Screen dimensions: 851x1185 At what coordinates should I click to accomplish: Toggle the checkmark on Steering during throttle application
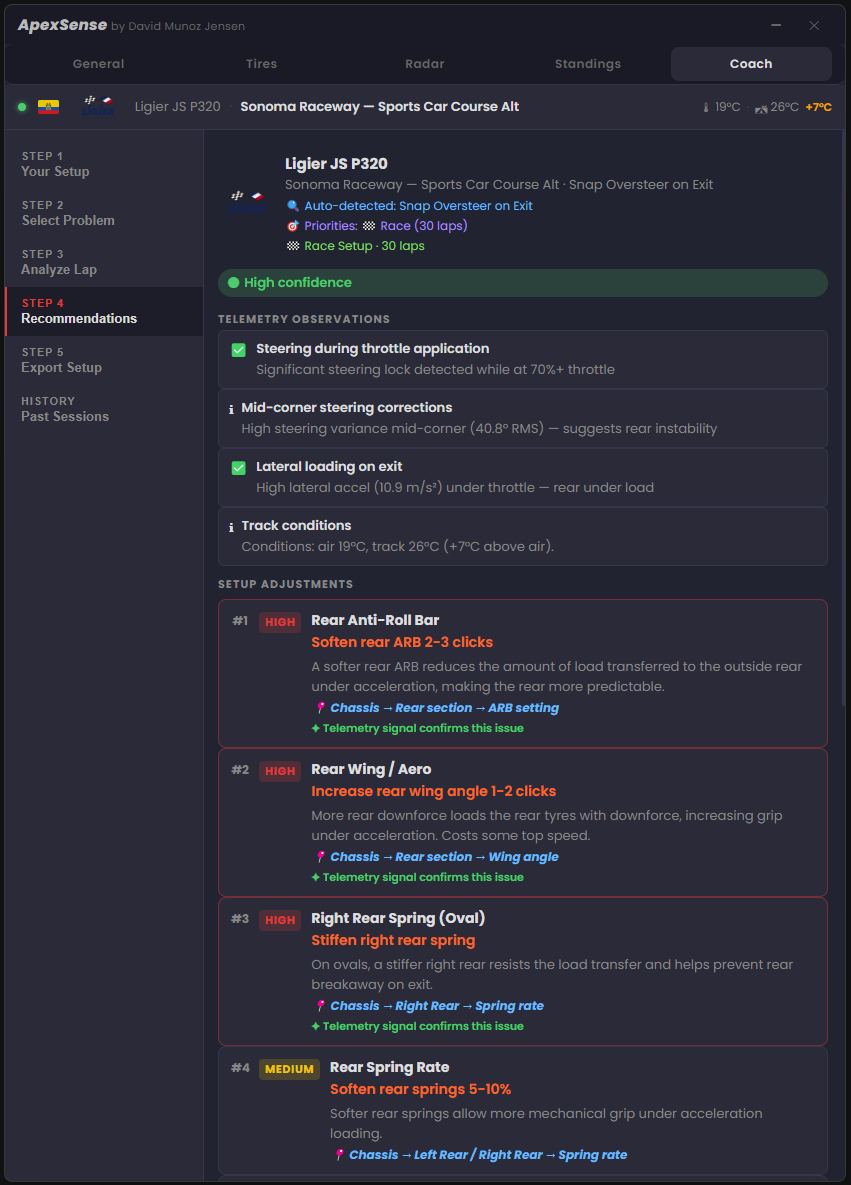tap(238, 349)
